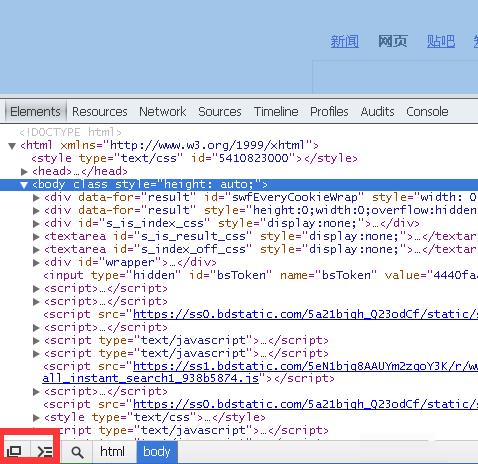Click the magnifier inspect element icon
Image resolution: width=478 pixels, height=464 pixels.
point(77,452)
